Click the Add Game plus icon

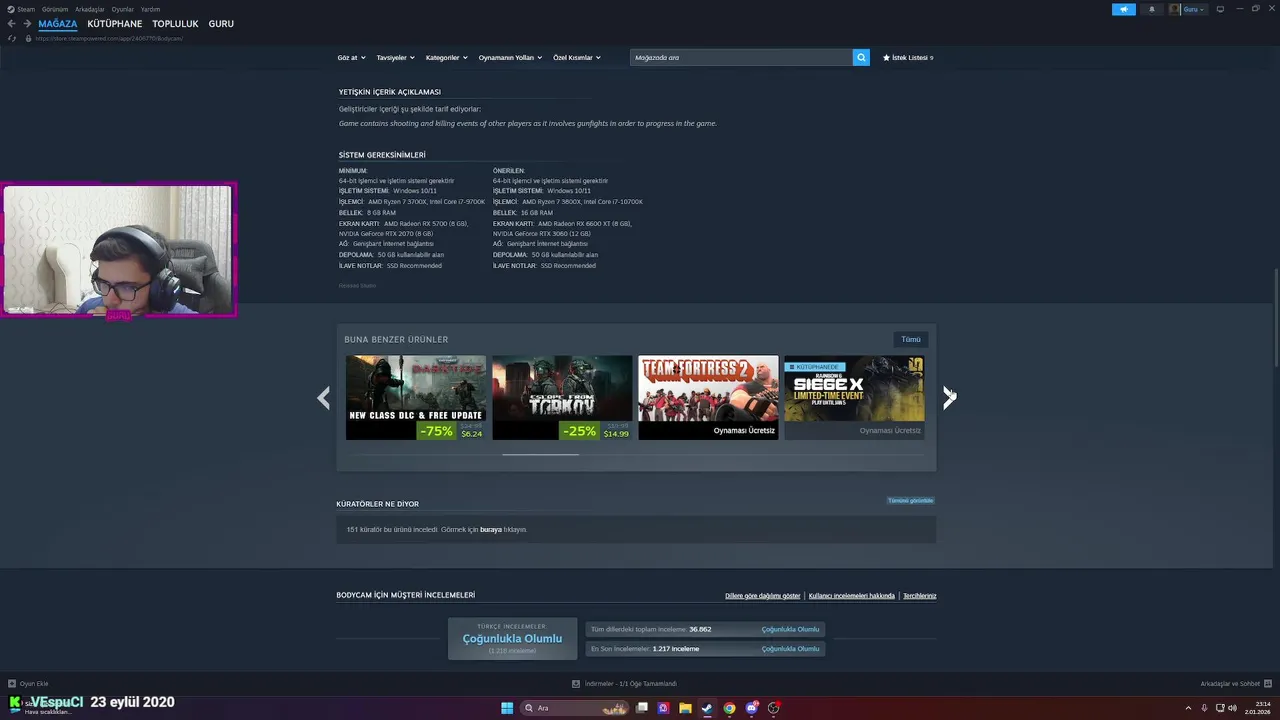tap(12, 684)
